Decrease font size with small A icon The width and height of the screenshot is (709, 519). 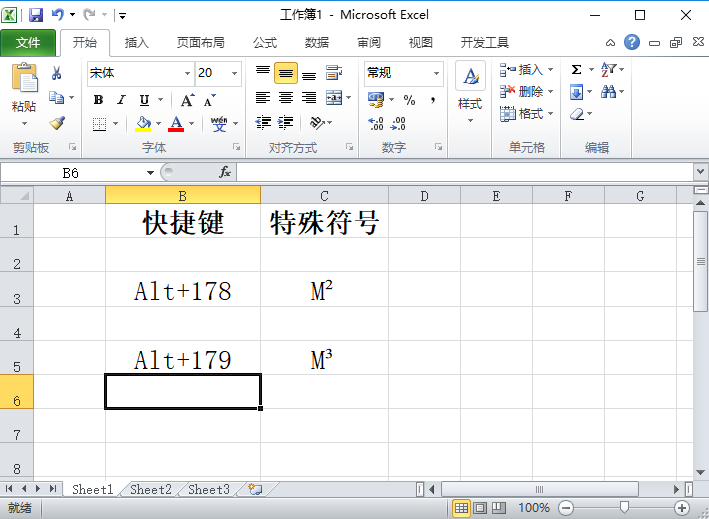click(209, 100)
